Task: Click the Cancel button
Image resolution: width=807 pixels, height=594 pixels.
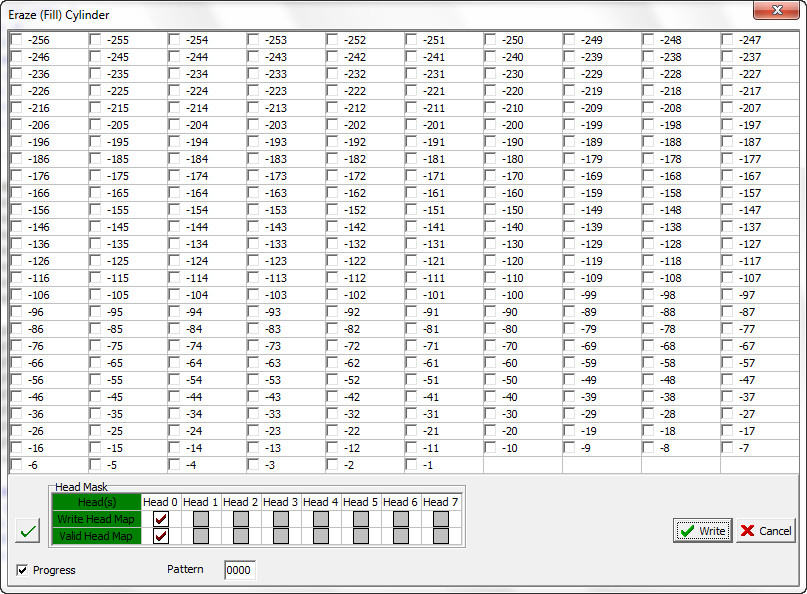Action: pyautogui.click(x=766, y=531)
